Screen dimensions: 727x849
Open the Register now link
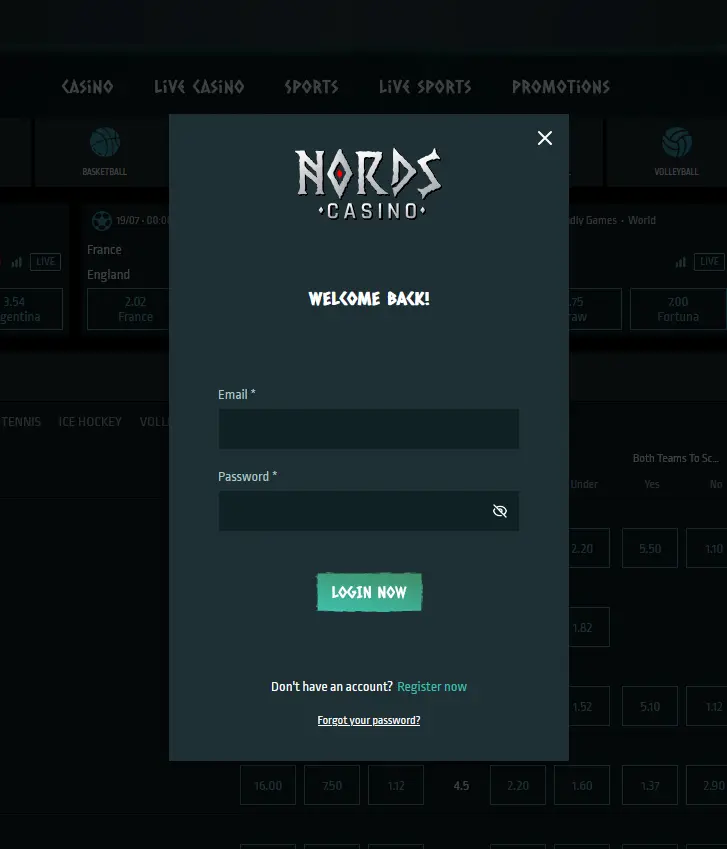432,687
